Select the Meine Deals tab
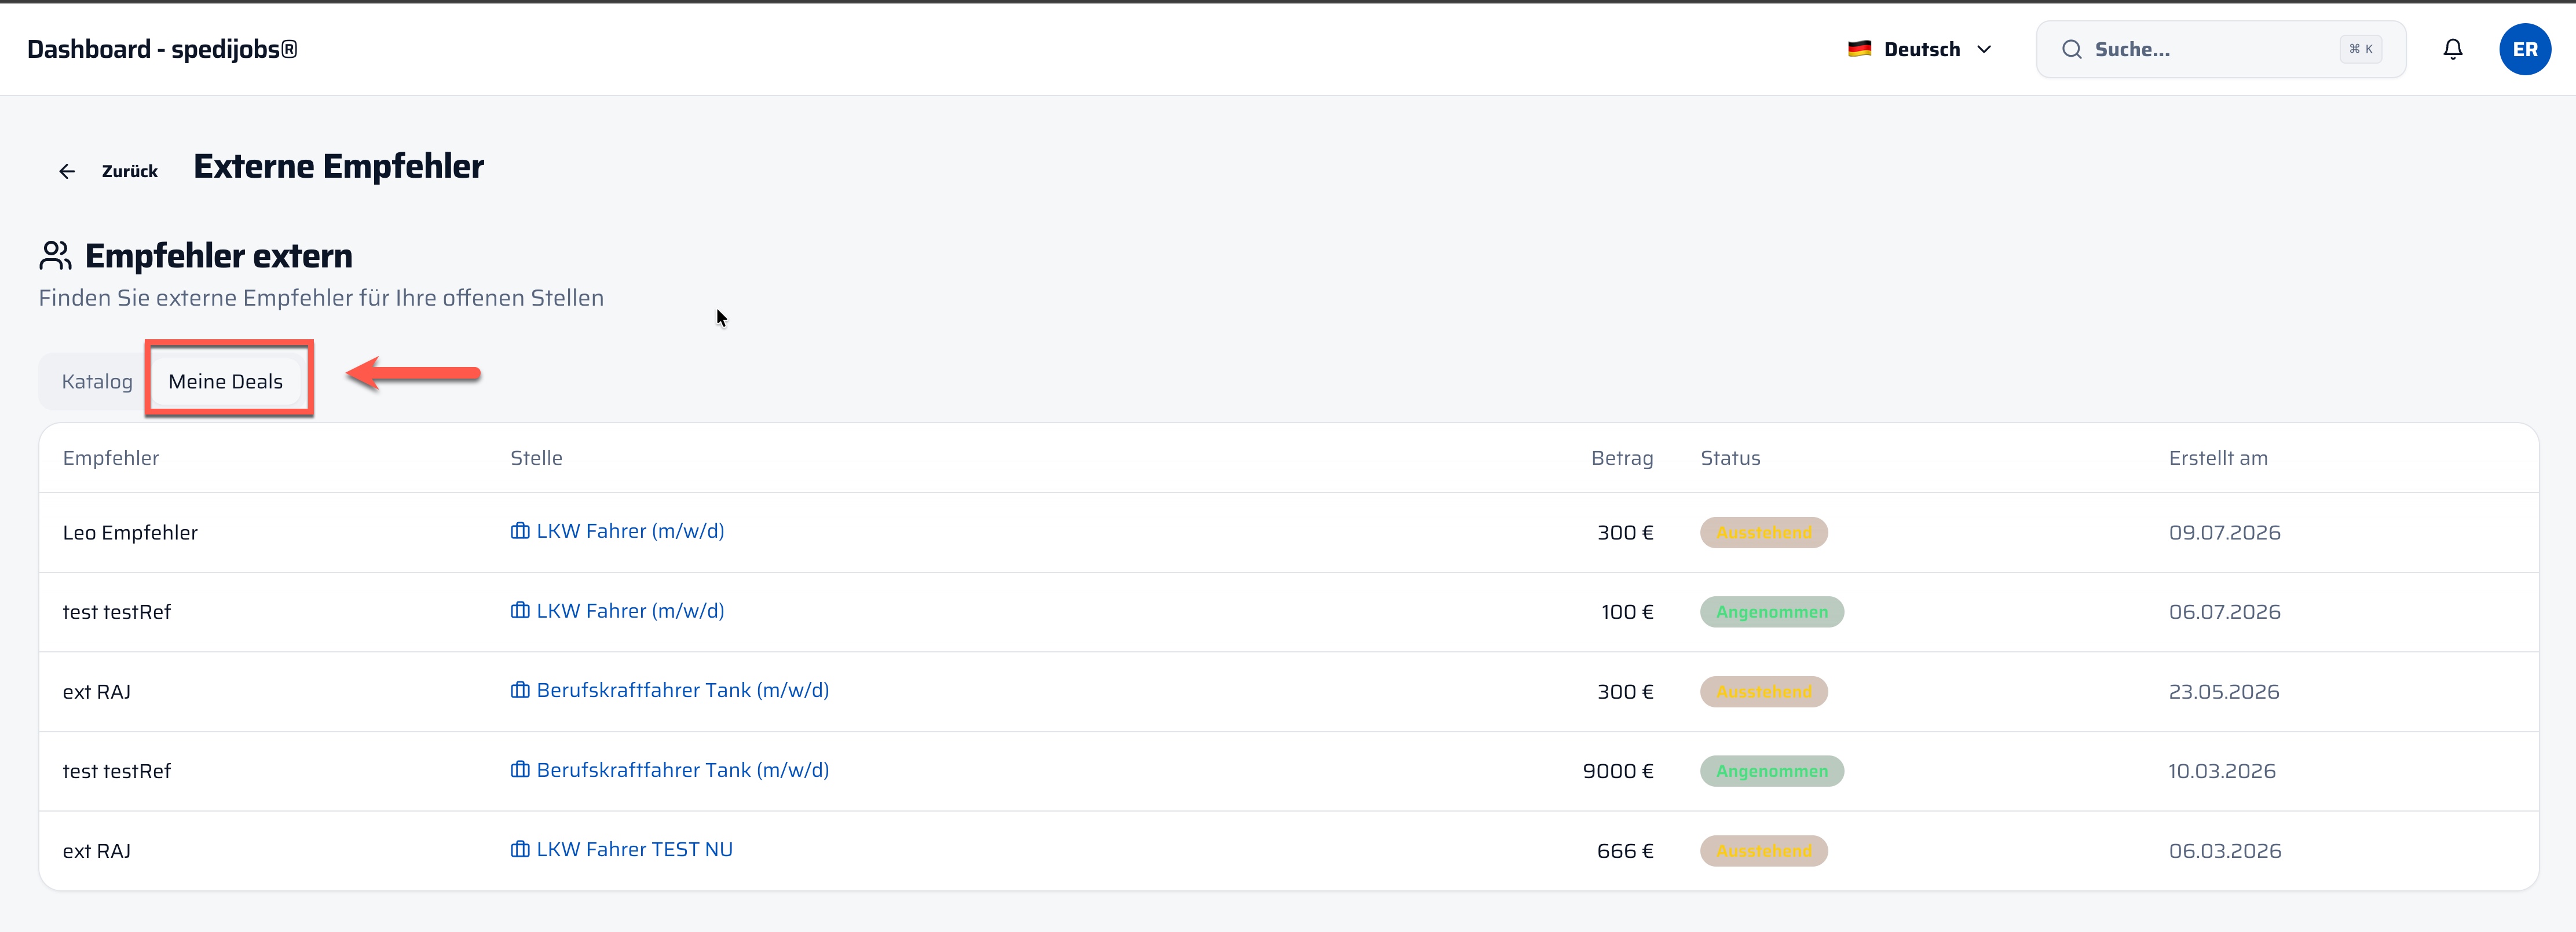The image size is (2576, 932). (x=226, y=381)
